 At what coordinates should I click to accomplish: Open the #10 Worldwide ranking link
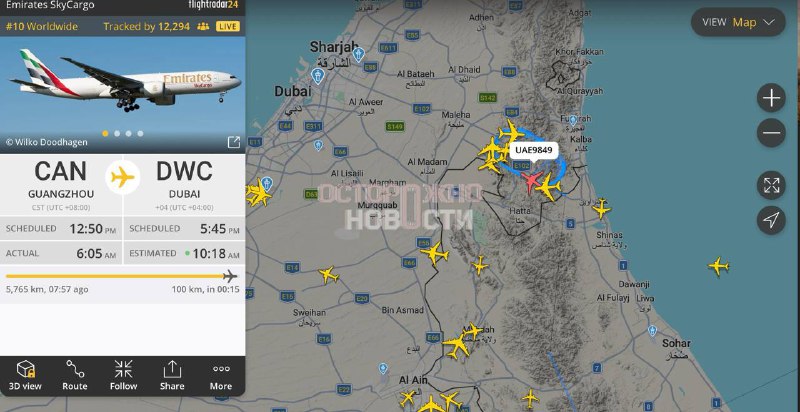pos(42,27)
